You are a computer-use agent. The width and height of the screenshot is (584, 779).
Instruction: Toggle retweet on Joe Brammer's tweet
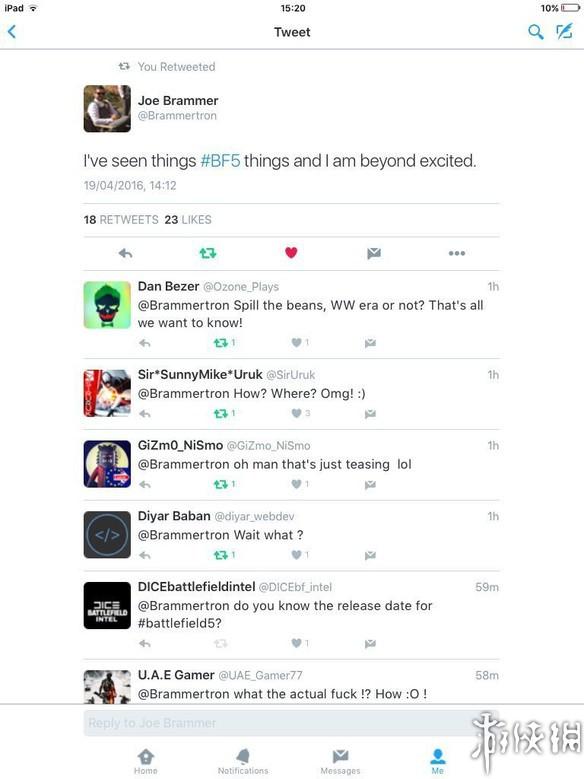(208, 253)
